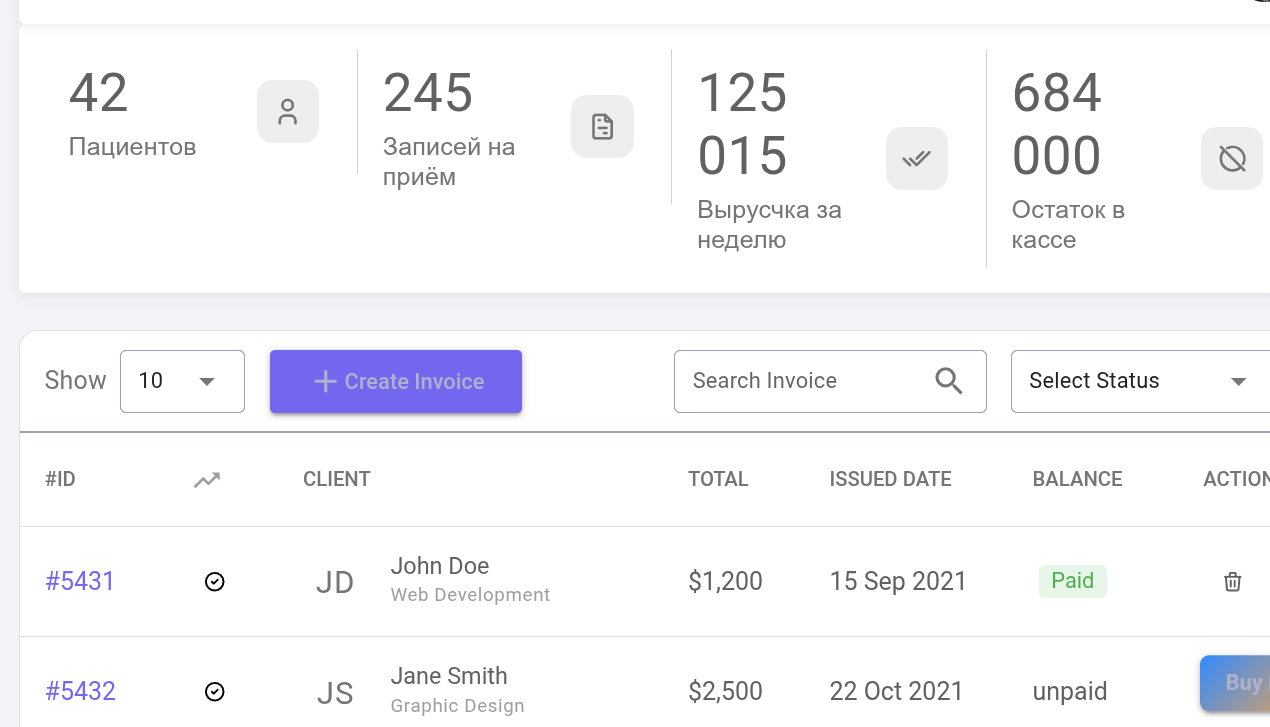
Task: Open invoice link #5431
Action: 80,581
